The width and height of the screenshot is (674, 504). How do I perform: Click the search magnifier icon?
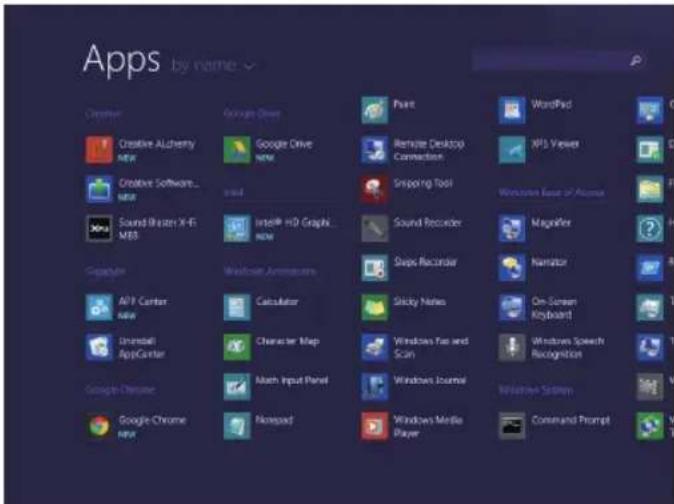tap(636, 61)
